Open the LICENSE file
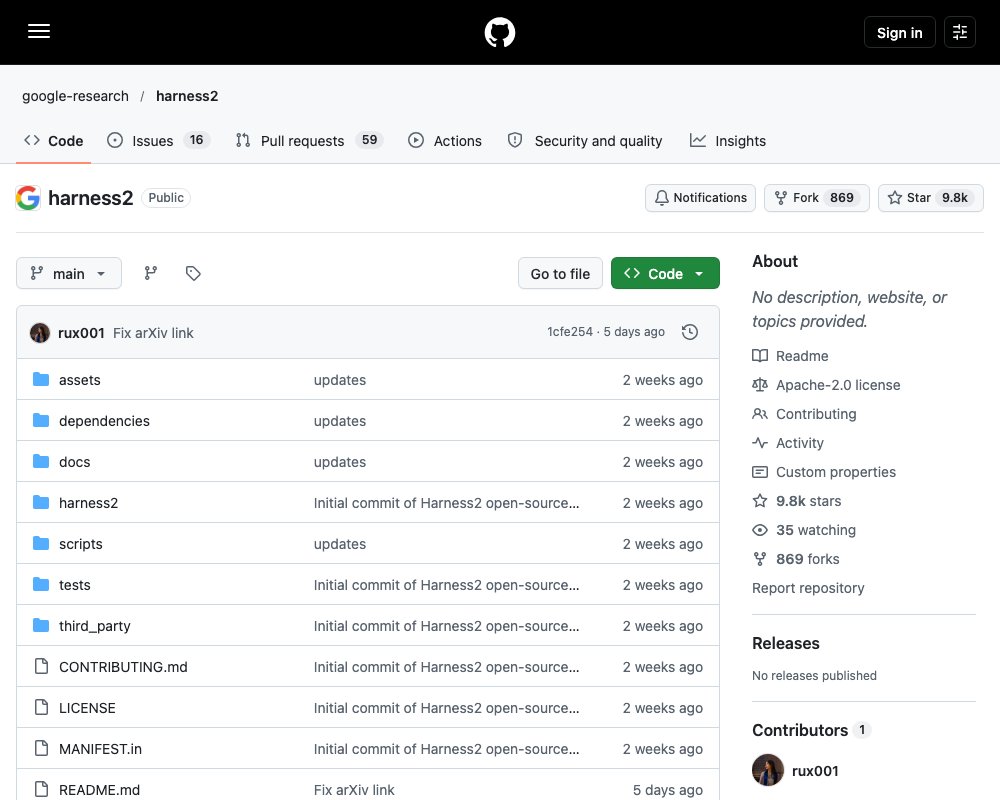The height and width of the screenshot is (800, 1000). (x=87, y=708)
